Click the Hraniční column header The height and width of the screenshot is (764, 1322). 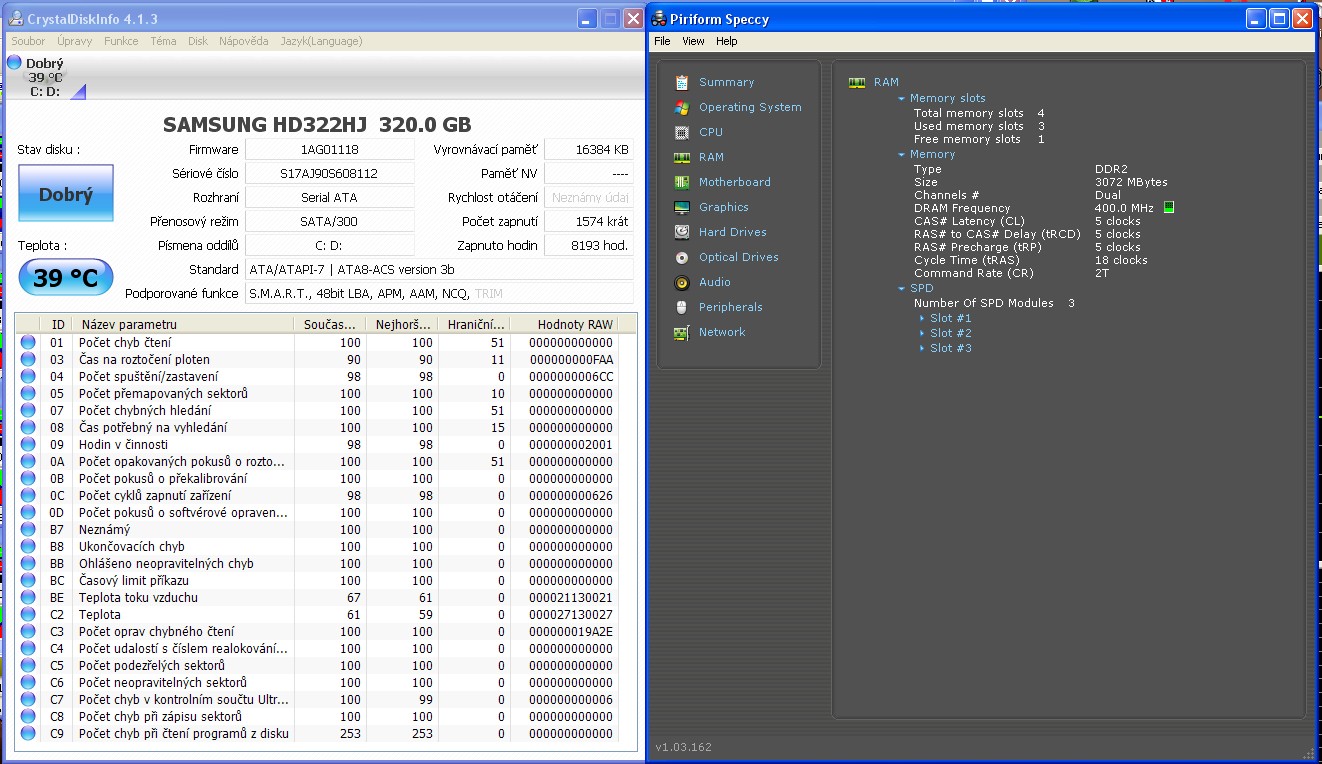476,324
